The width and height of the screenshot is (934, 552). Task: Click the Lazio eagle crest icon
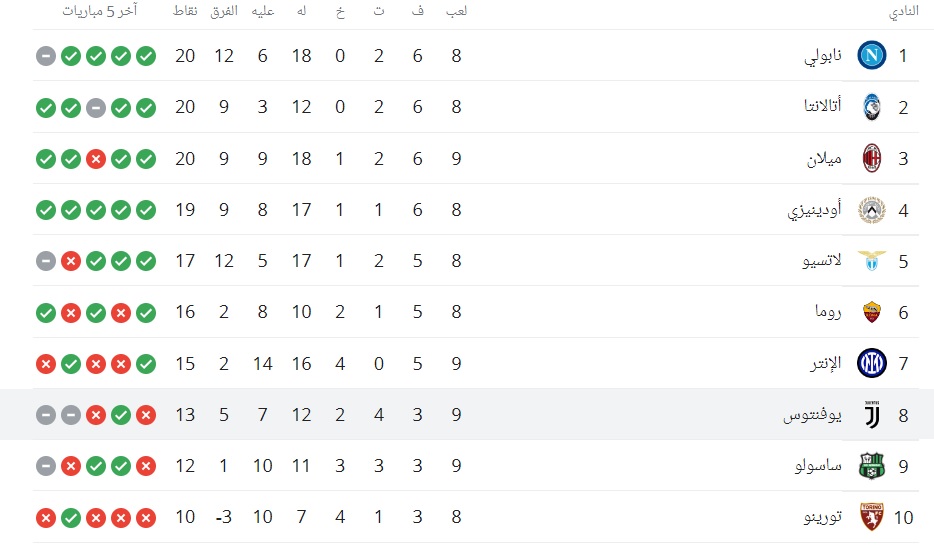(x=871, y=261)
